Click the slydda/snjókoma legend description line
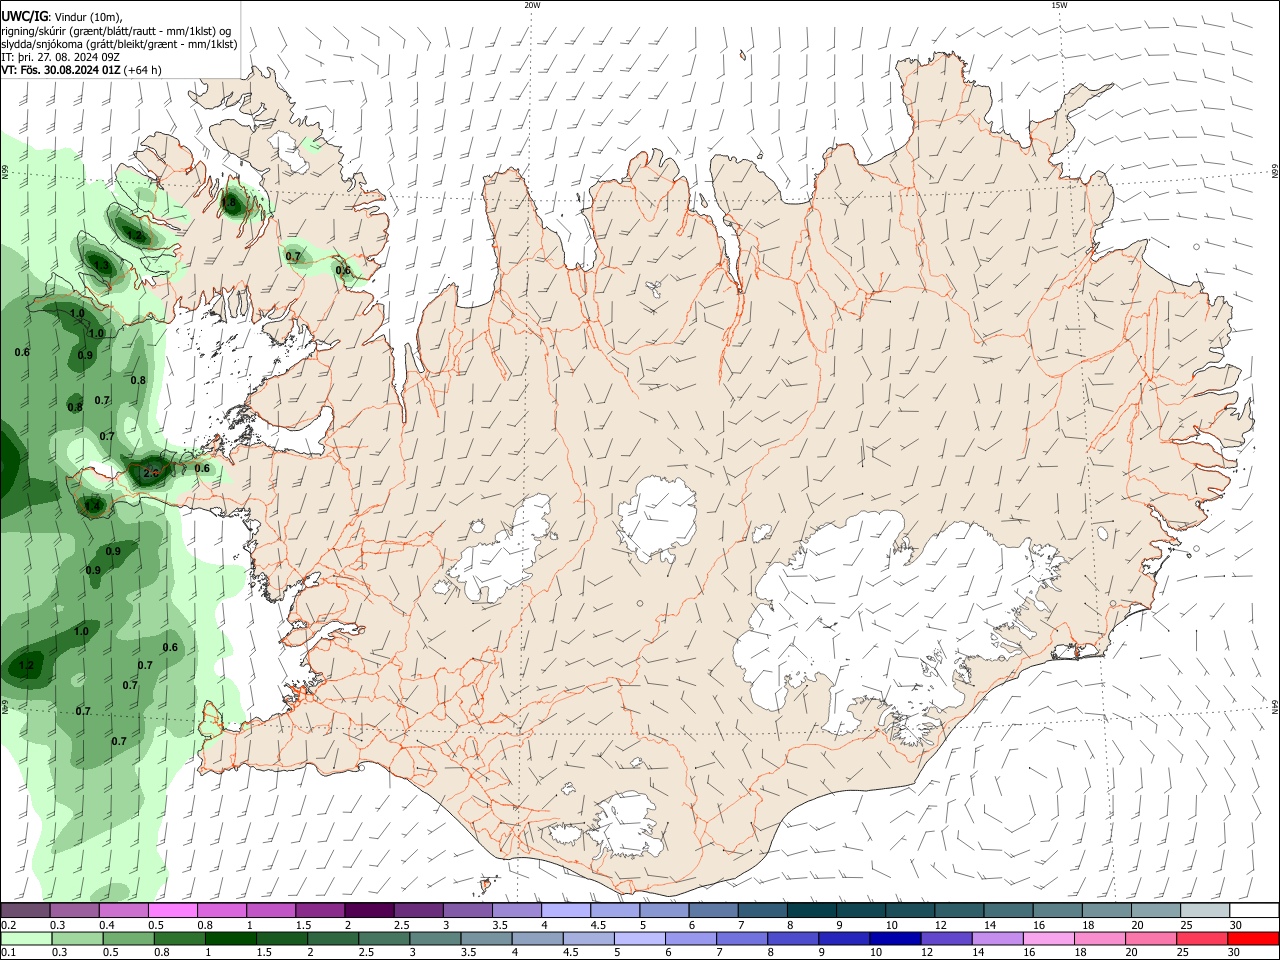This screenshot has width=1280, height=960. point(119,44)
